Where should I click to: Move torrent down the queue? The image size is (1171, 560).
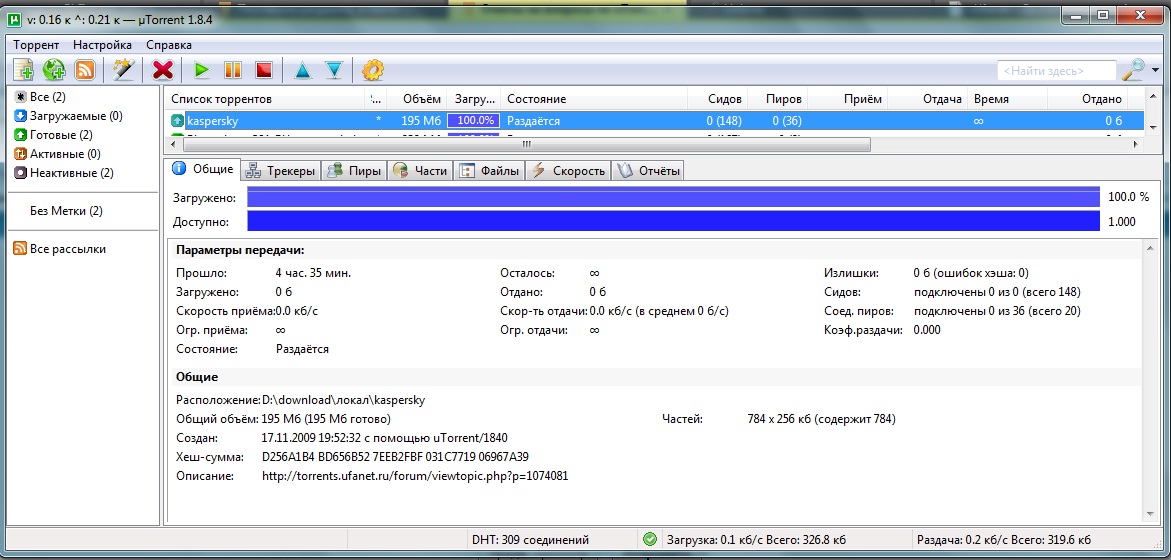tap(333, 70)
